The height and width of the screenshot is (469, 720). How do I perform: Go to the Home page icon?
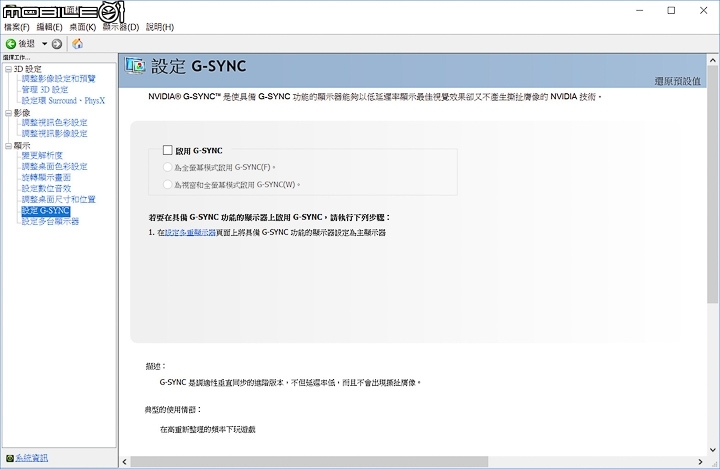78,44
